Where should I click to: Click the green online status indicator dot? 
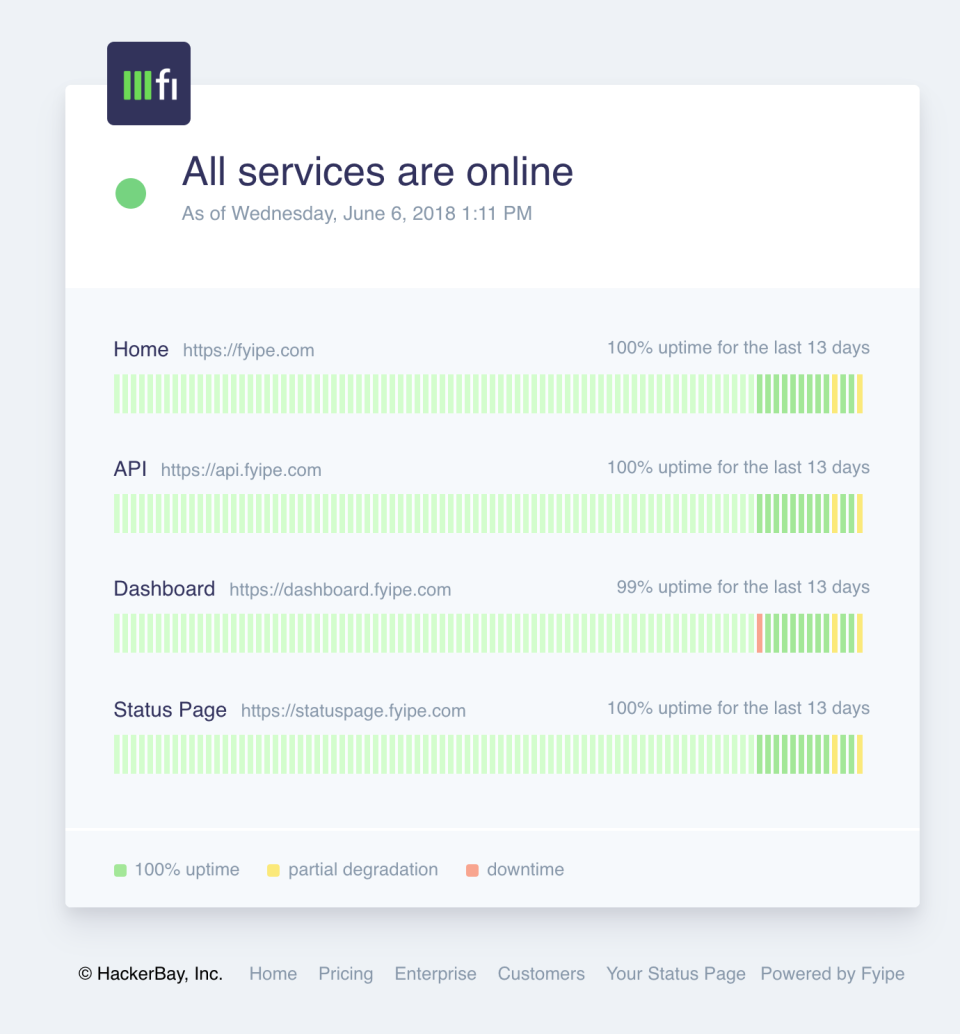pyautogui.click(x=131, y=193)
